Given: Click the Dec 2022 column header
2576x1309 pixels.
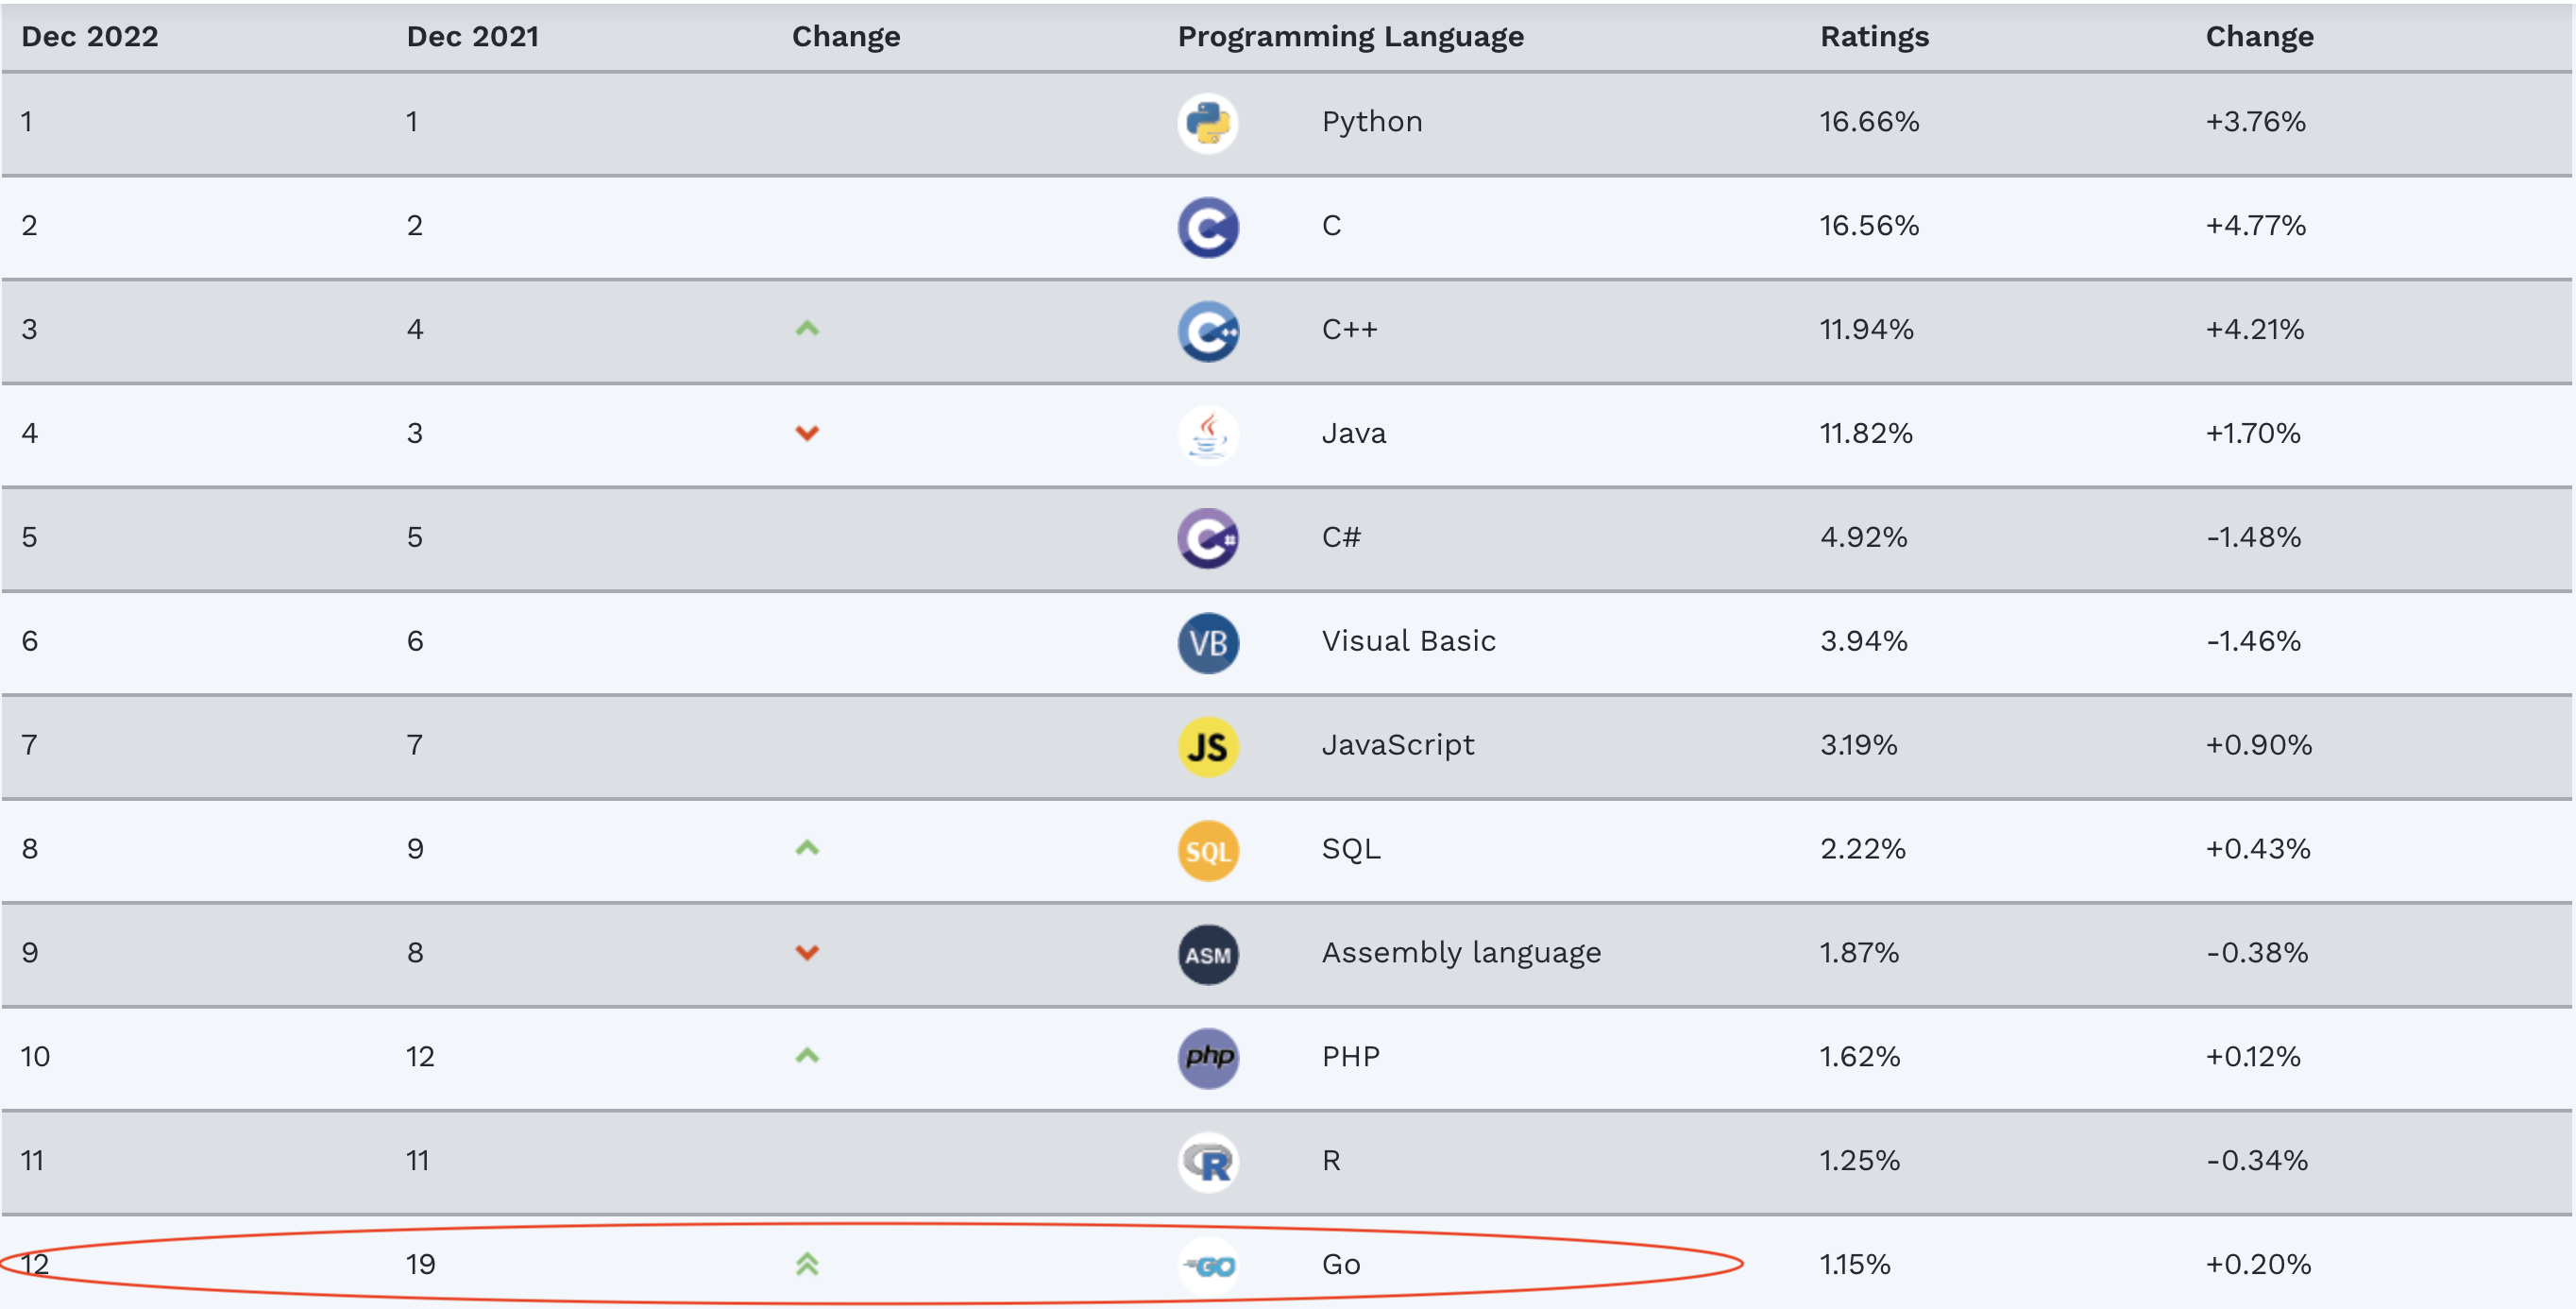Looking at the screenshot, I should pos(90,37).
